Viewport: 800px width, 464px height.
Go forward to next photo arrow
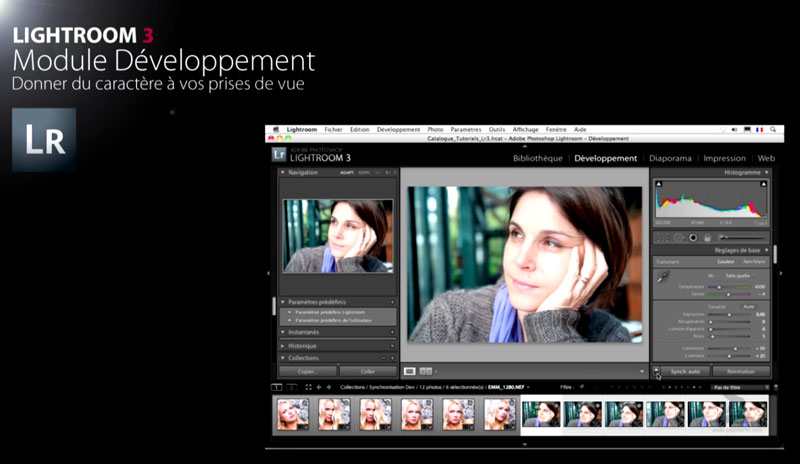[329, 387]
